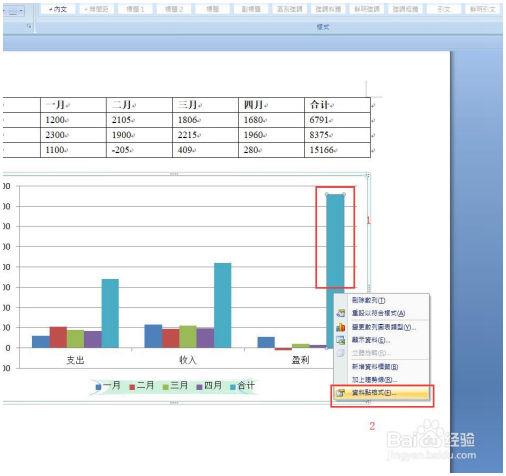Apply the 內文 style
Image resolution: width=506 pixels, height=476 pixels.
pos(58,9)
